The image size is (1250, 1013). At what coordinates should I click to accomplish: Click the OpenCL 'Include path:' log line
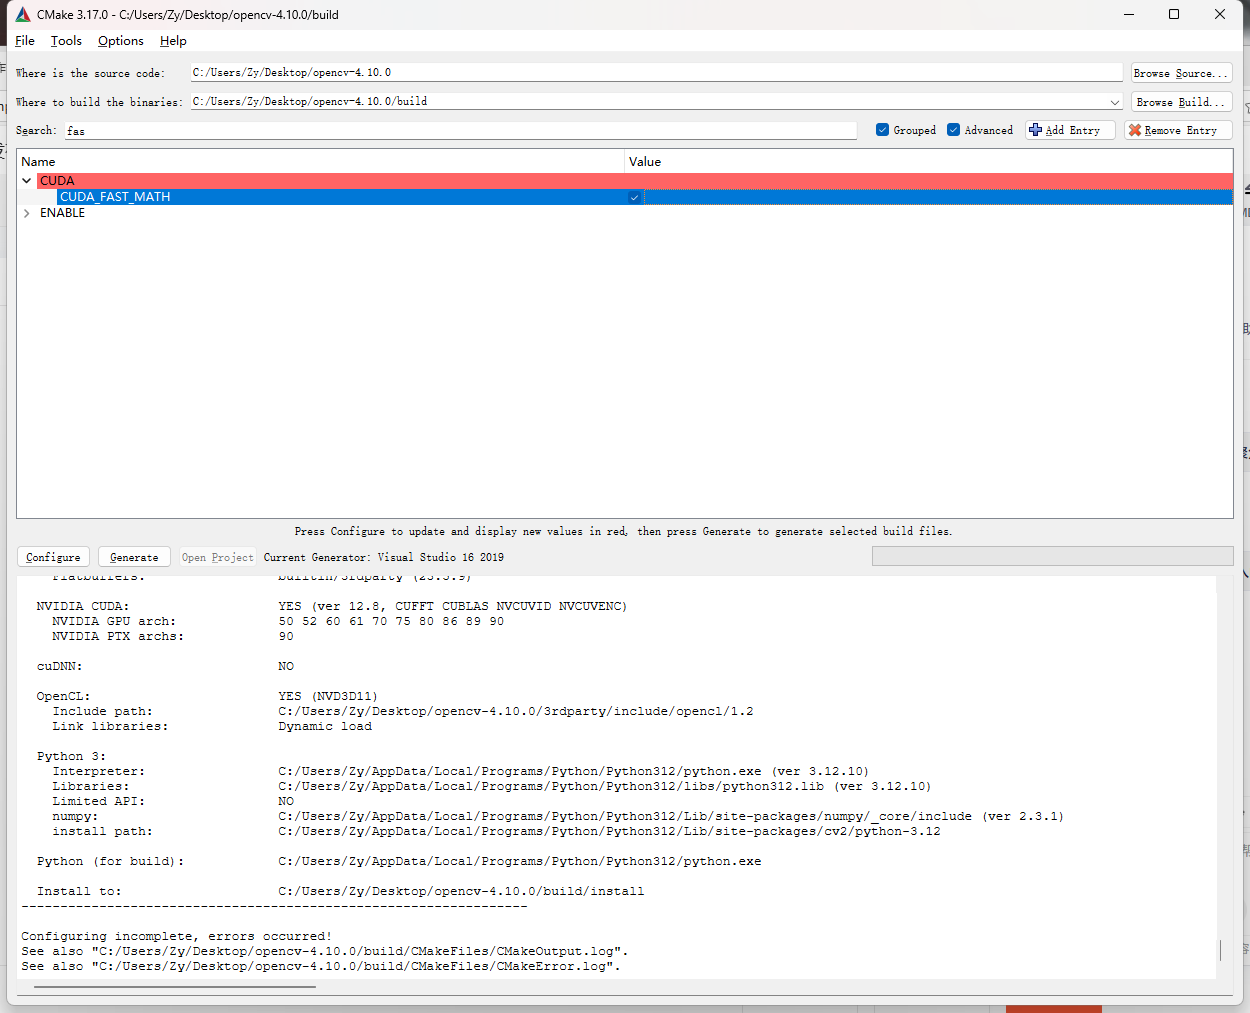(x=403, y=711)
